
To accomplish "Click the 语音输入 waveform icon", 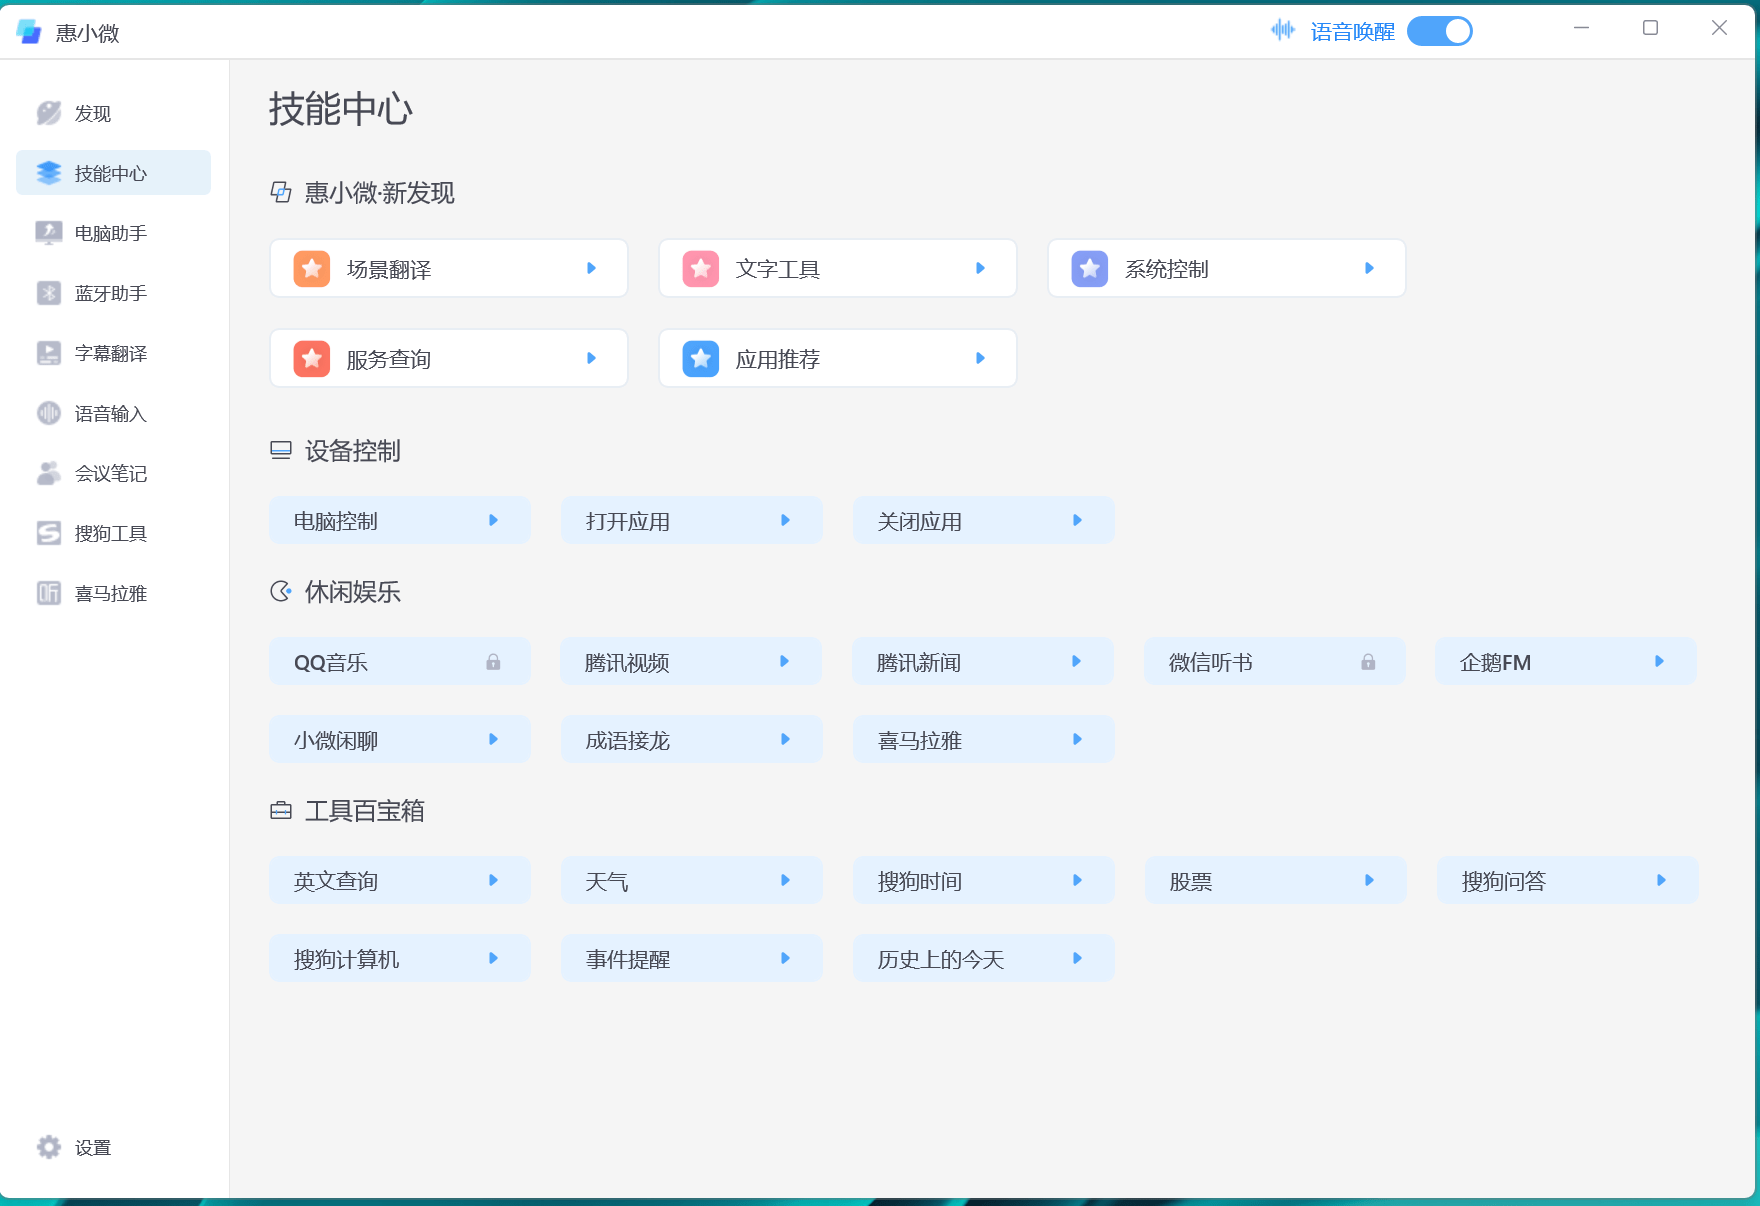I will (x=48, y=413).
